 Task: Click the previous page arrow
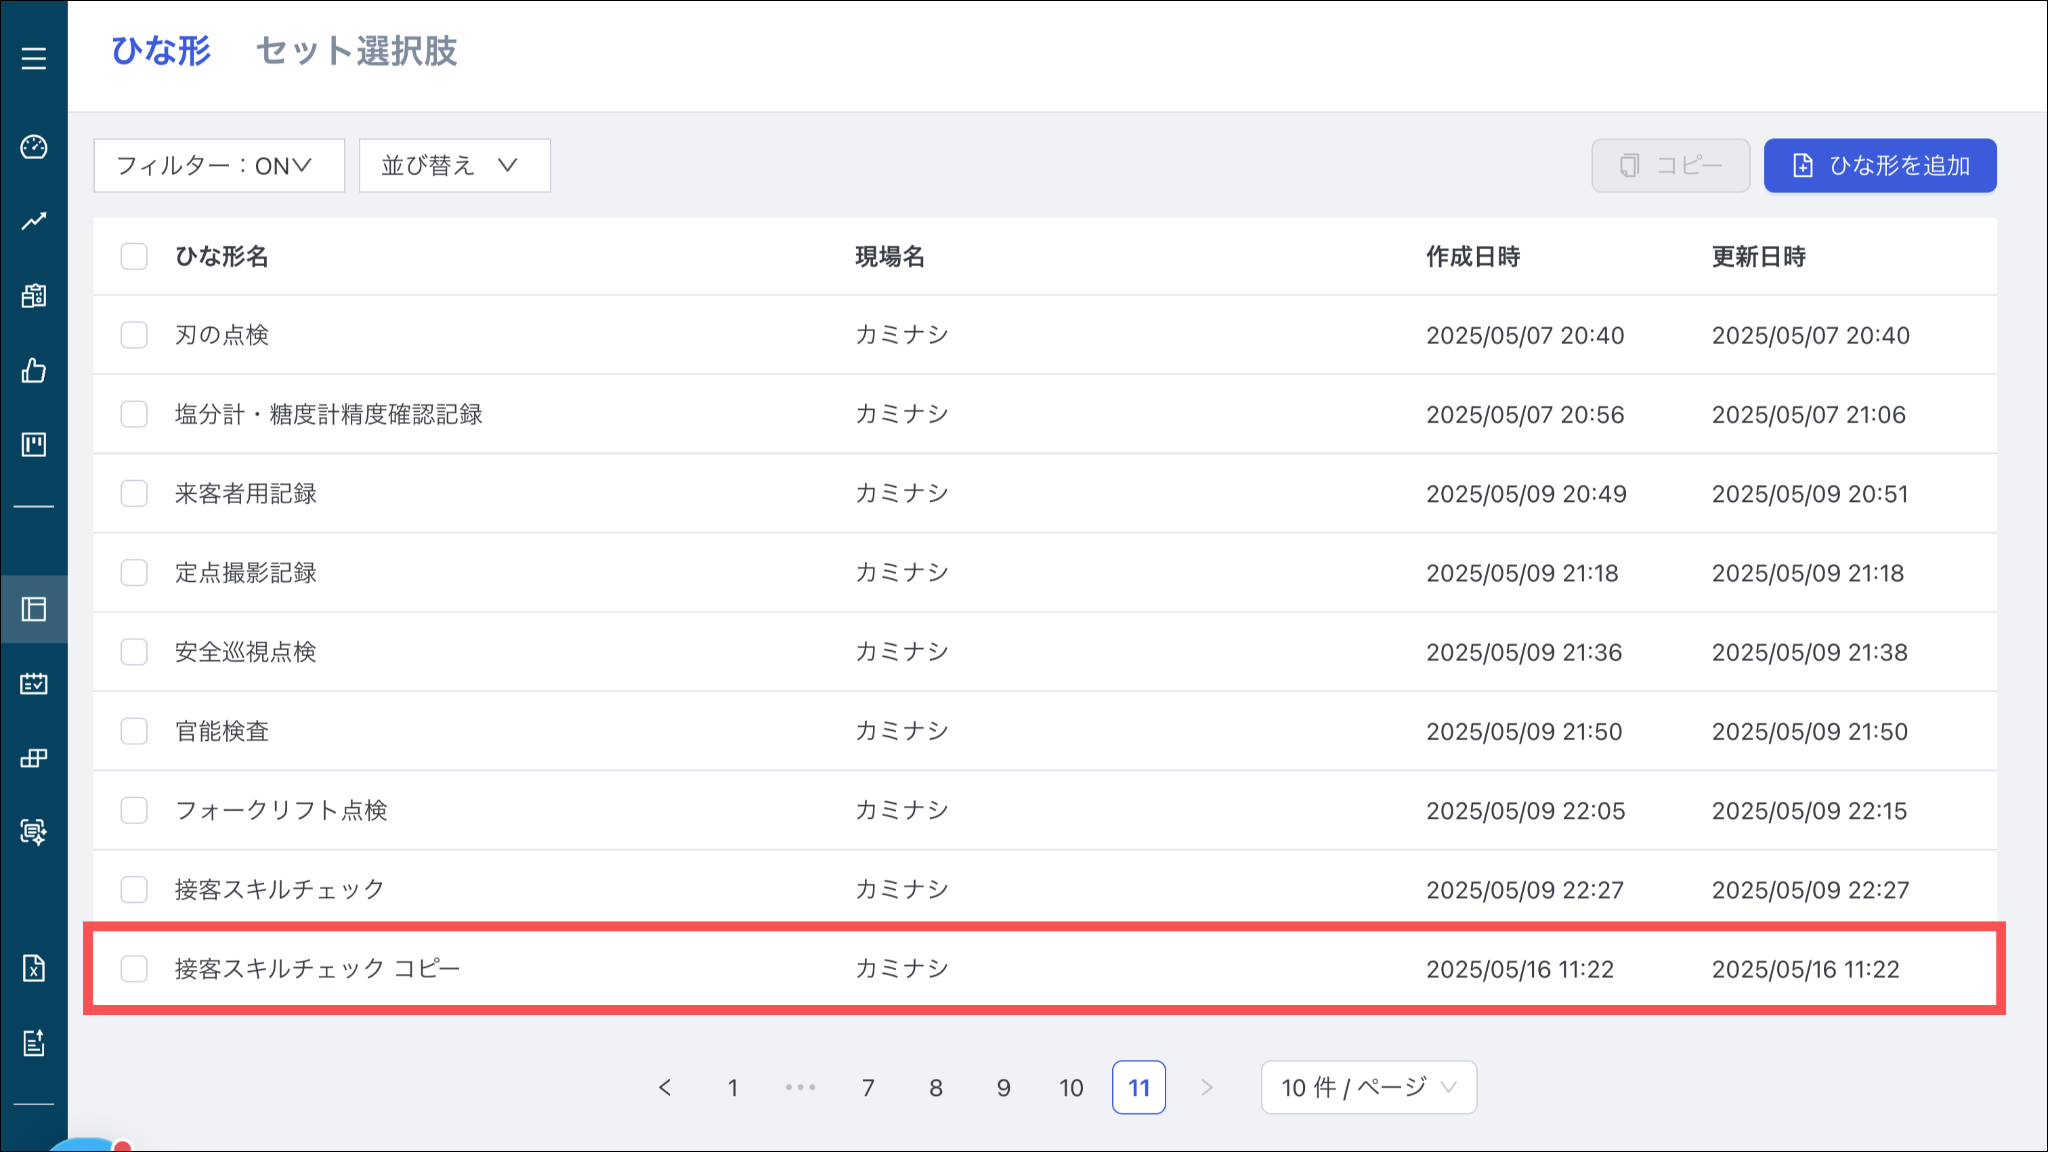pyautogui.click(x=665, y=1087)
